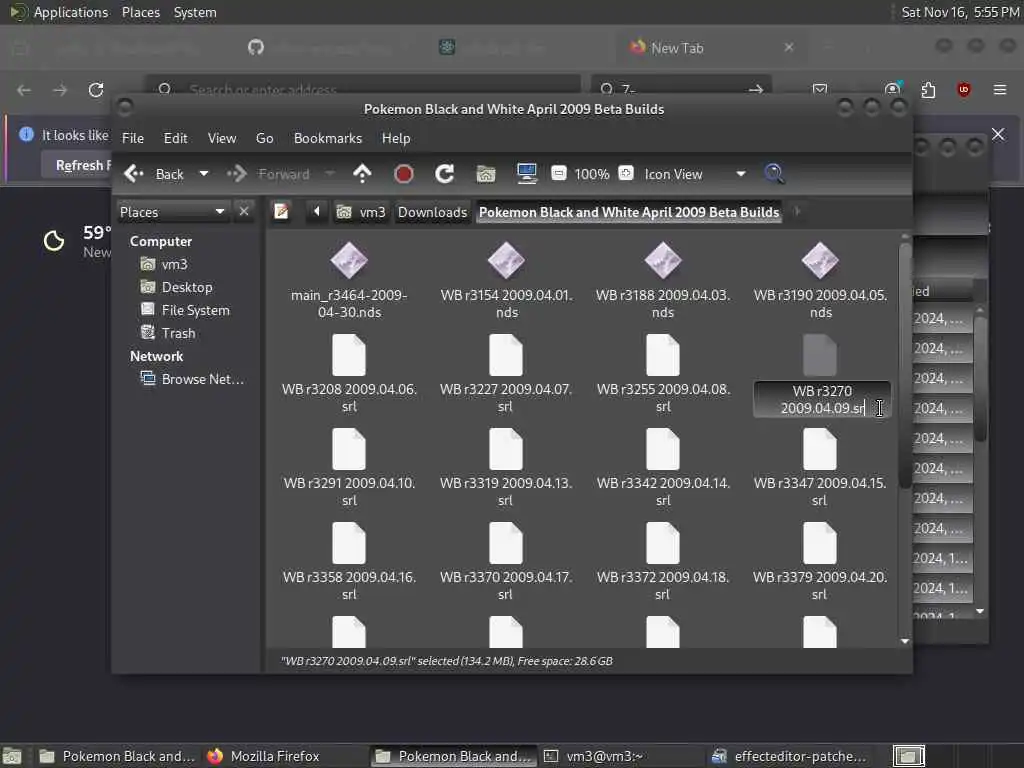Select the WB r3379 2009.04.20.srl file

[820, 562]
